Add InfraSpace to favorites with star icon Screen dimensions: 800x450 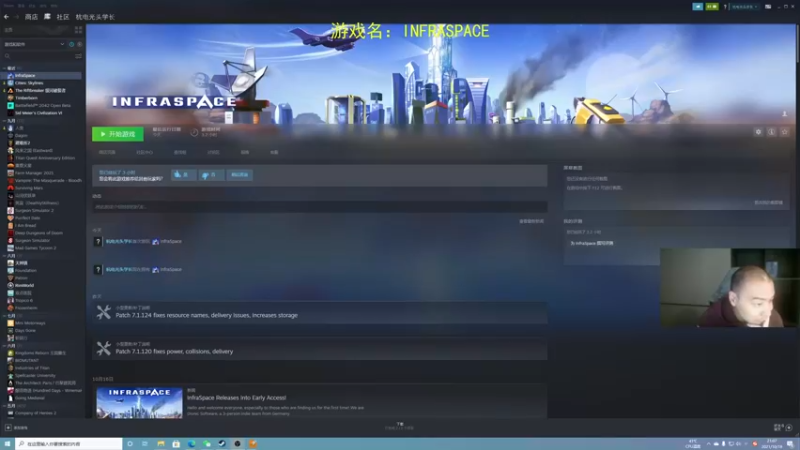pyautogui.click(x=785, y=132)
